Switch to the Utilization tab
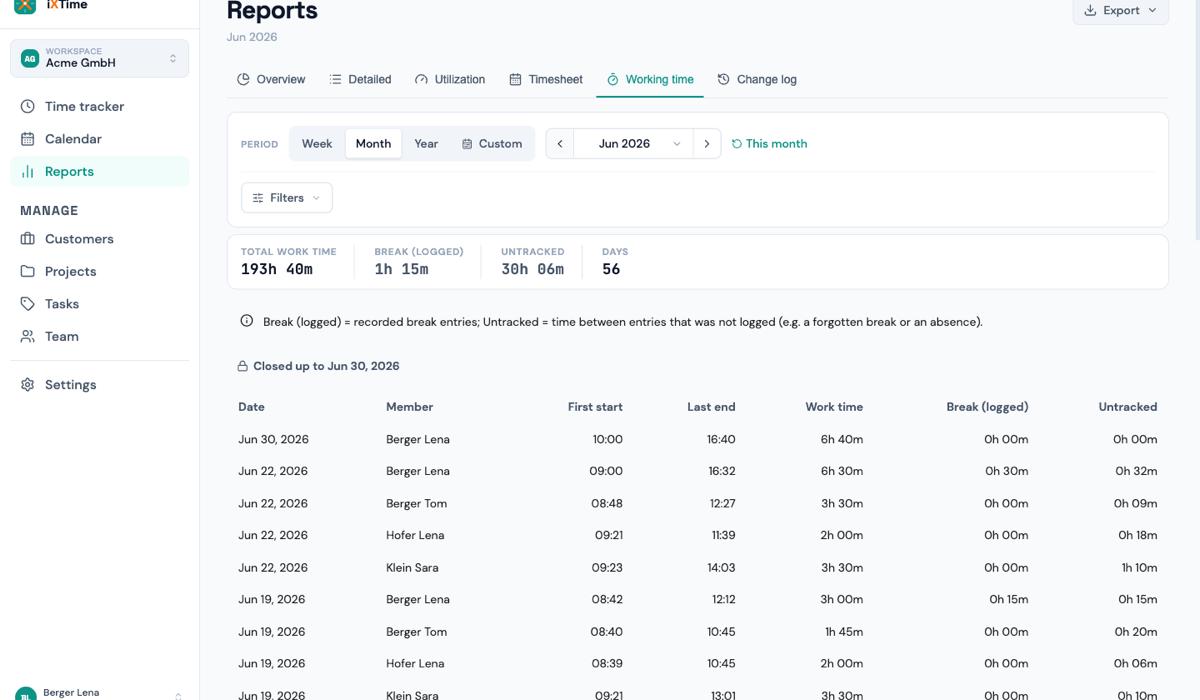 tap(450, 79)
